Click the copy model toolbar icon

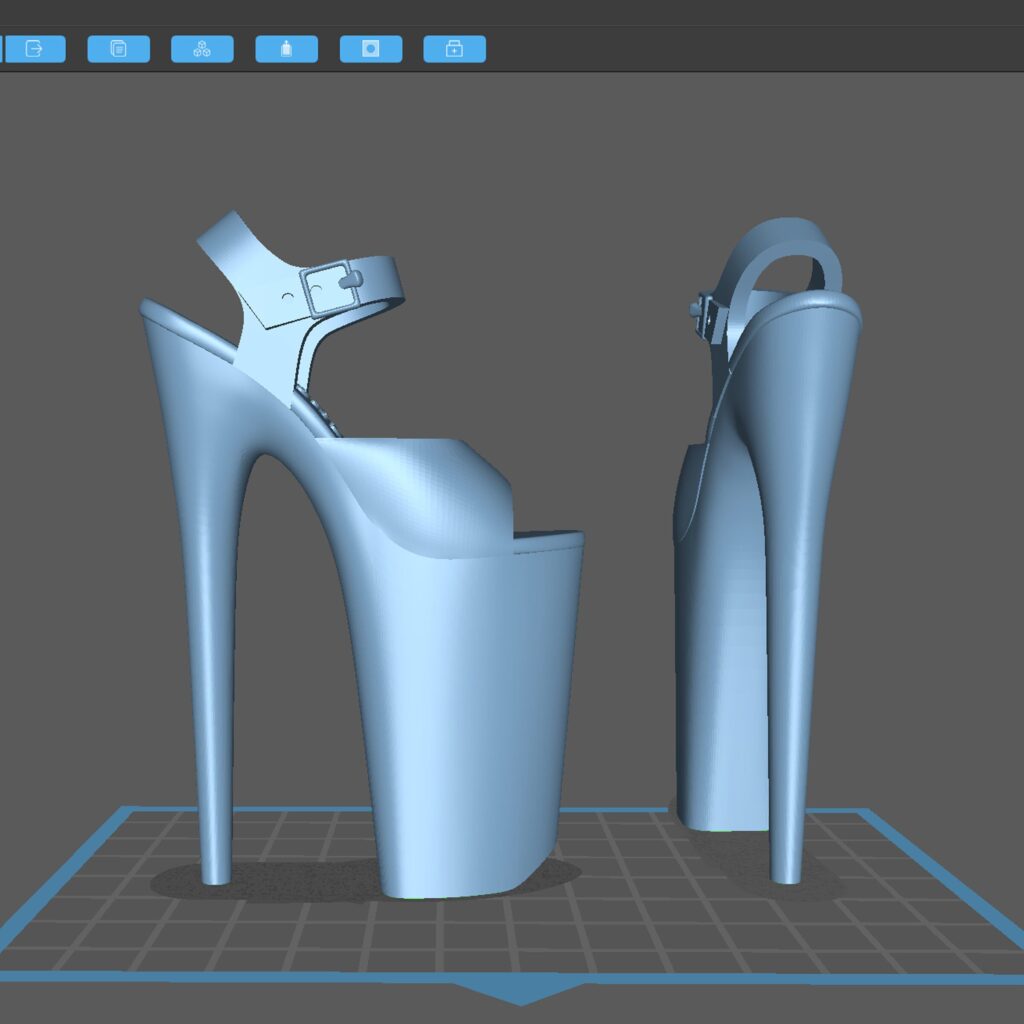(119, 49)
